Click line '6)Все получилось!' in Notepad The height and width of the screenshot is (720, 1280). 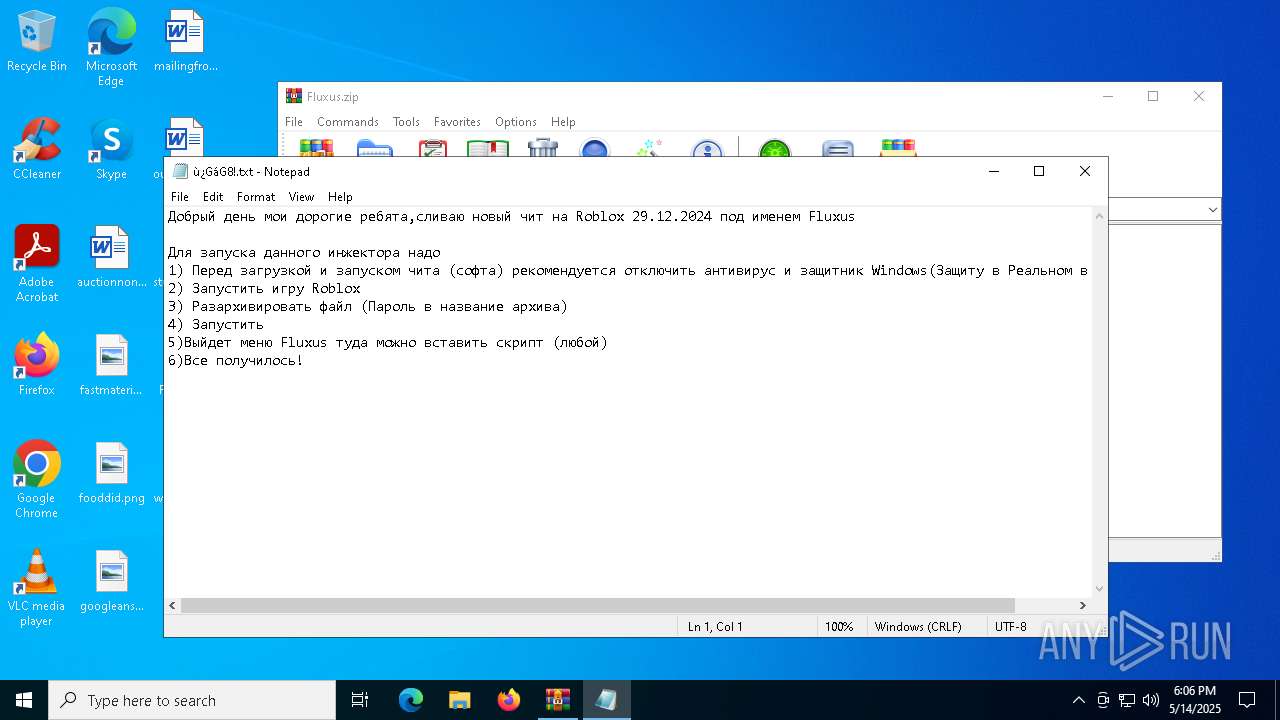(235, 360)
